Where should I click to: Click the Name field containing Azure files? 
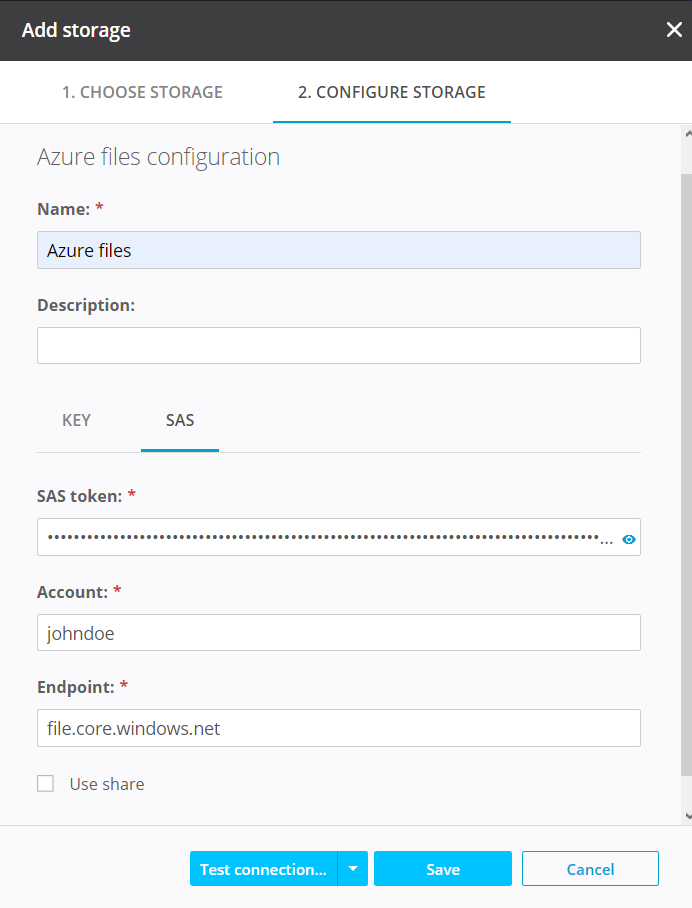point(338,250)
